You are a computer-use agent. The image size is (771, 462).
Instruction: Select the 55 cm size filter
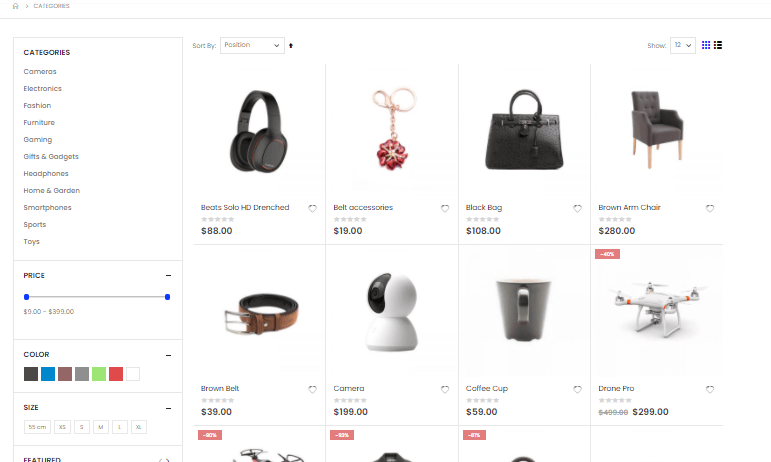point(37,427)
